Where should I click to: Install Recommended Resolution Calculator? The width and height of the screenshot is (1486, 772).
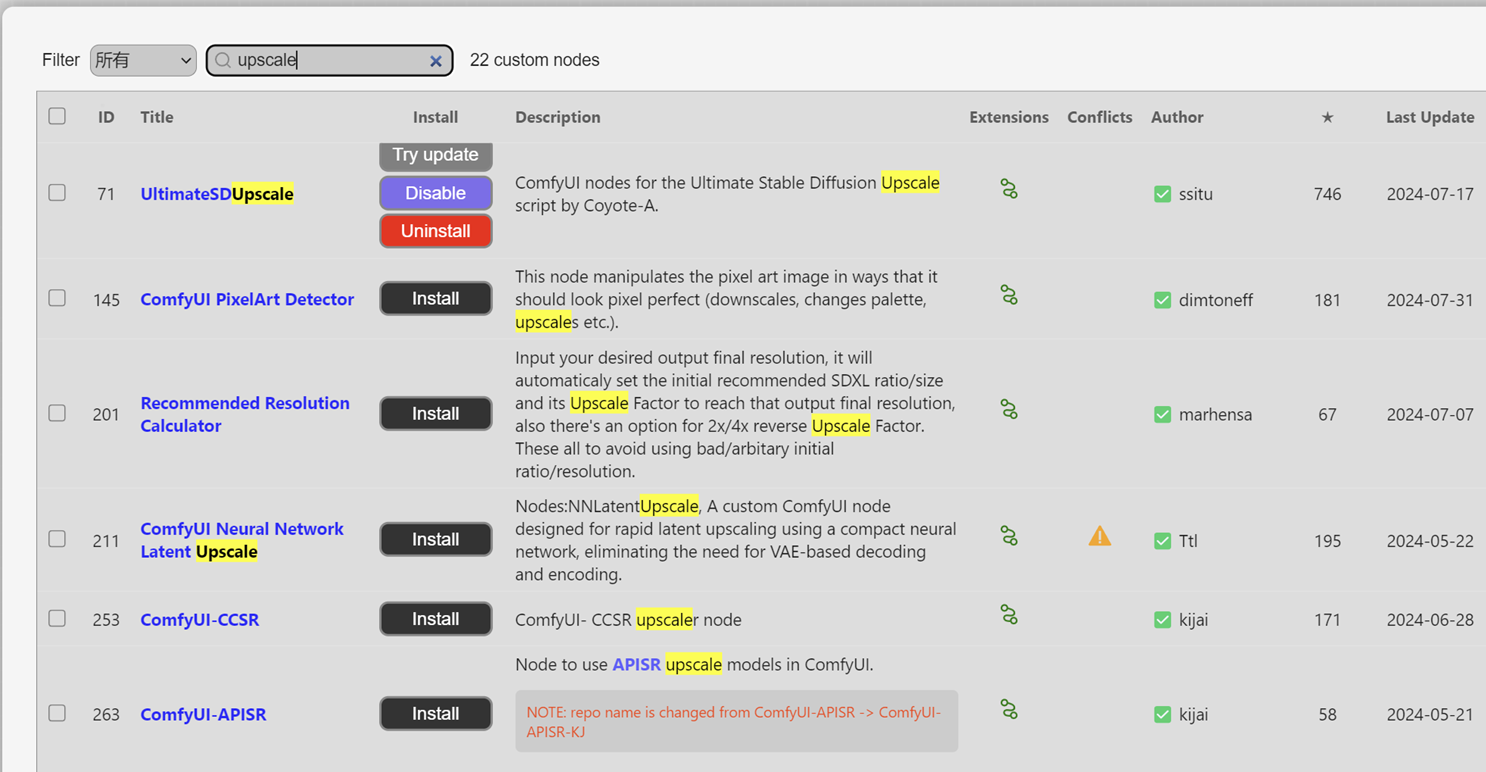pyautogui.click(x=436, y=413)
